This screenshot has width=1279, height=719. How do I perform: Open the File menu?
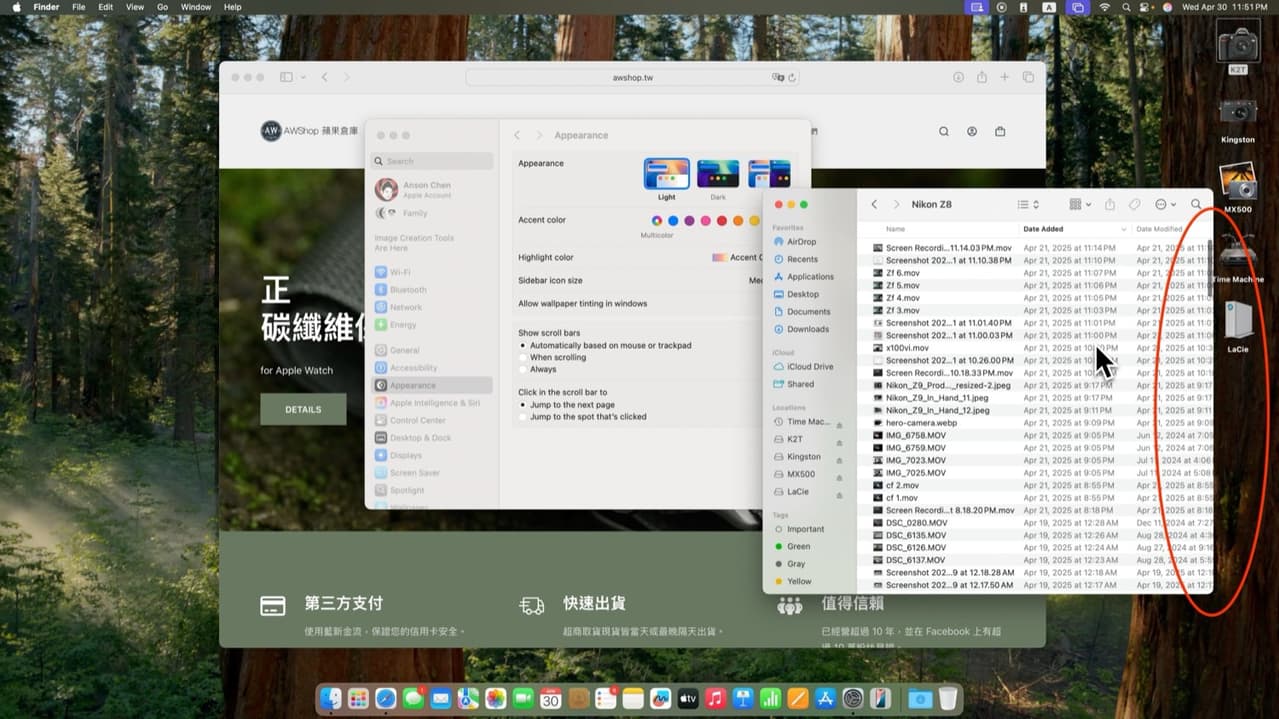coord(78,7)
